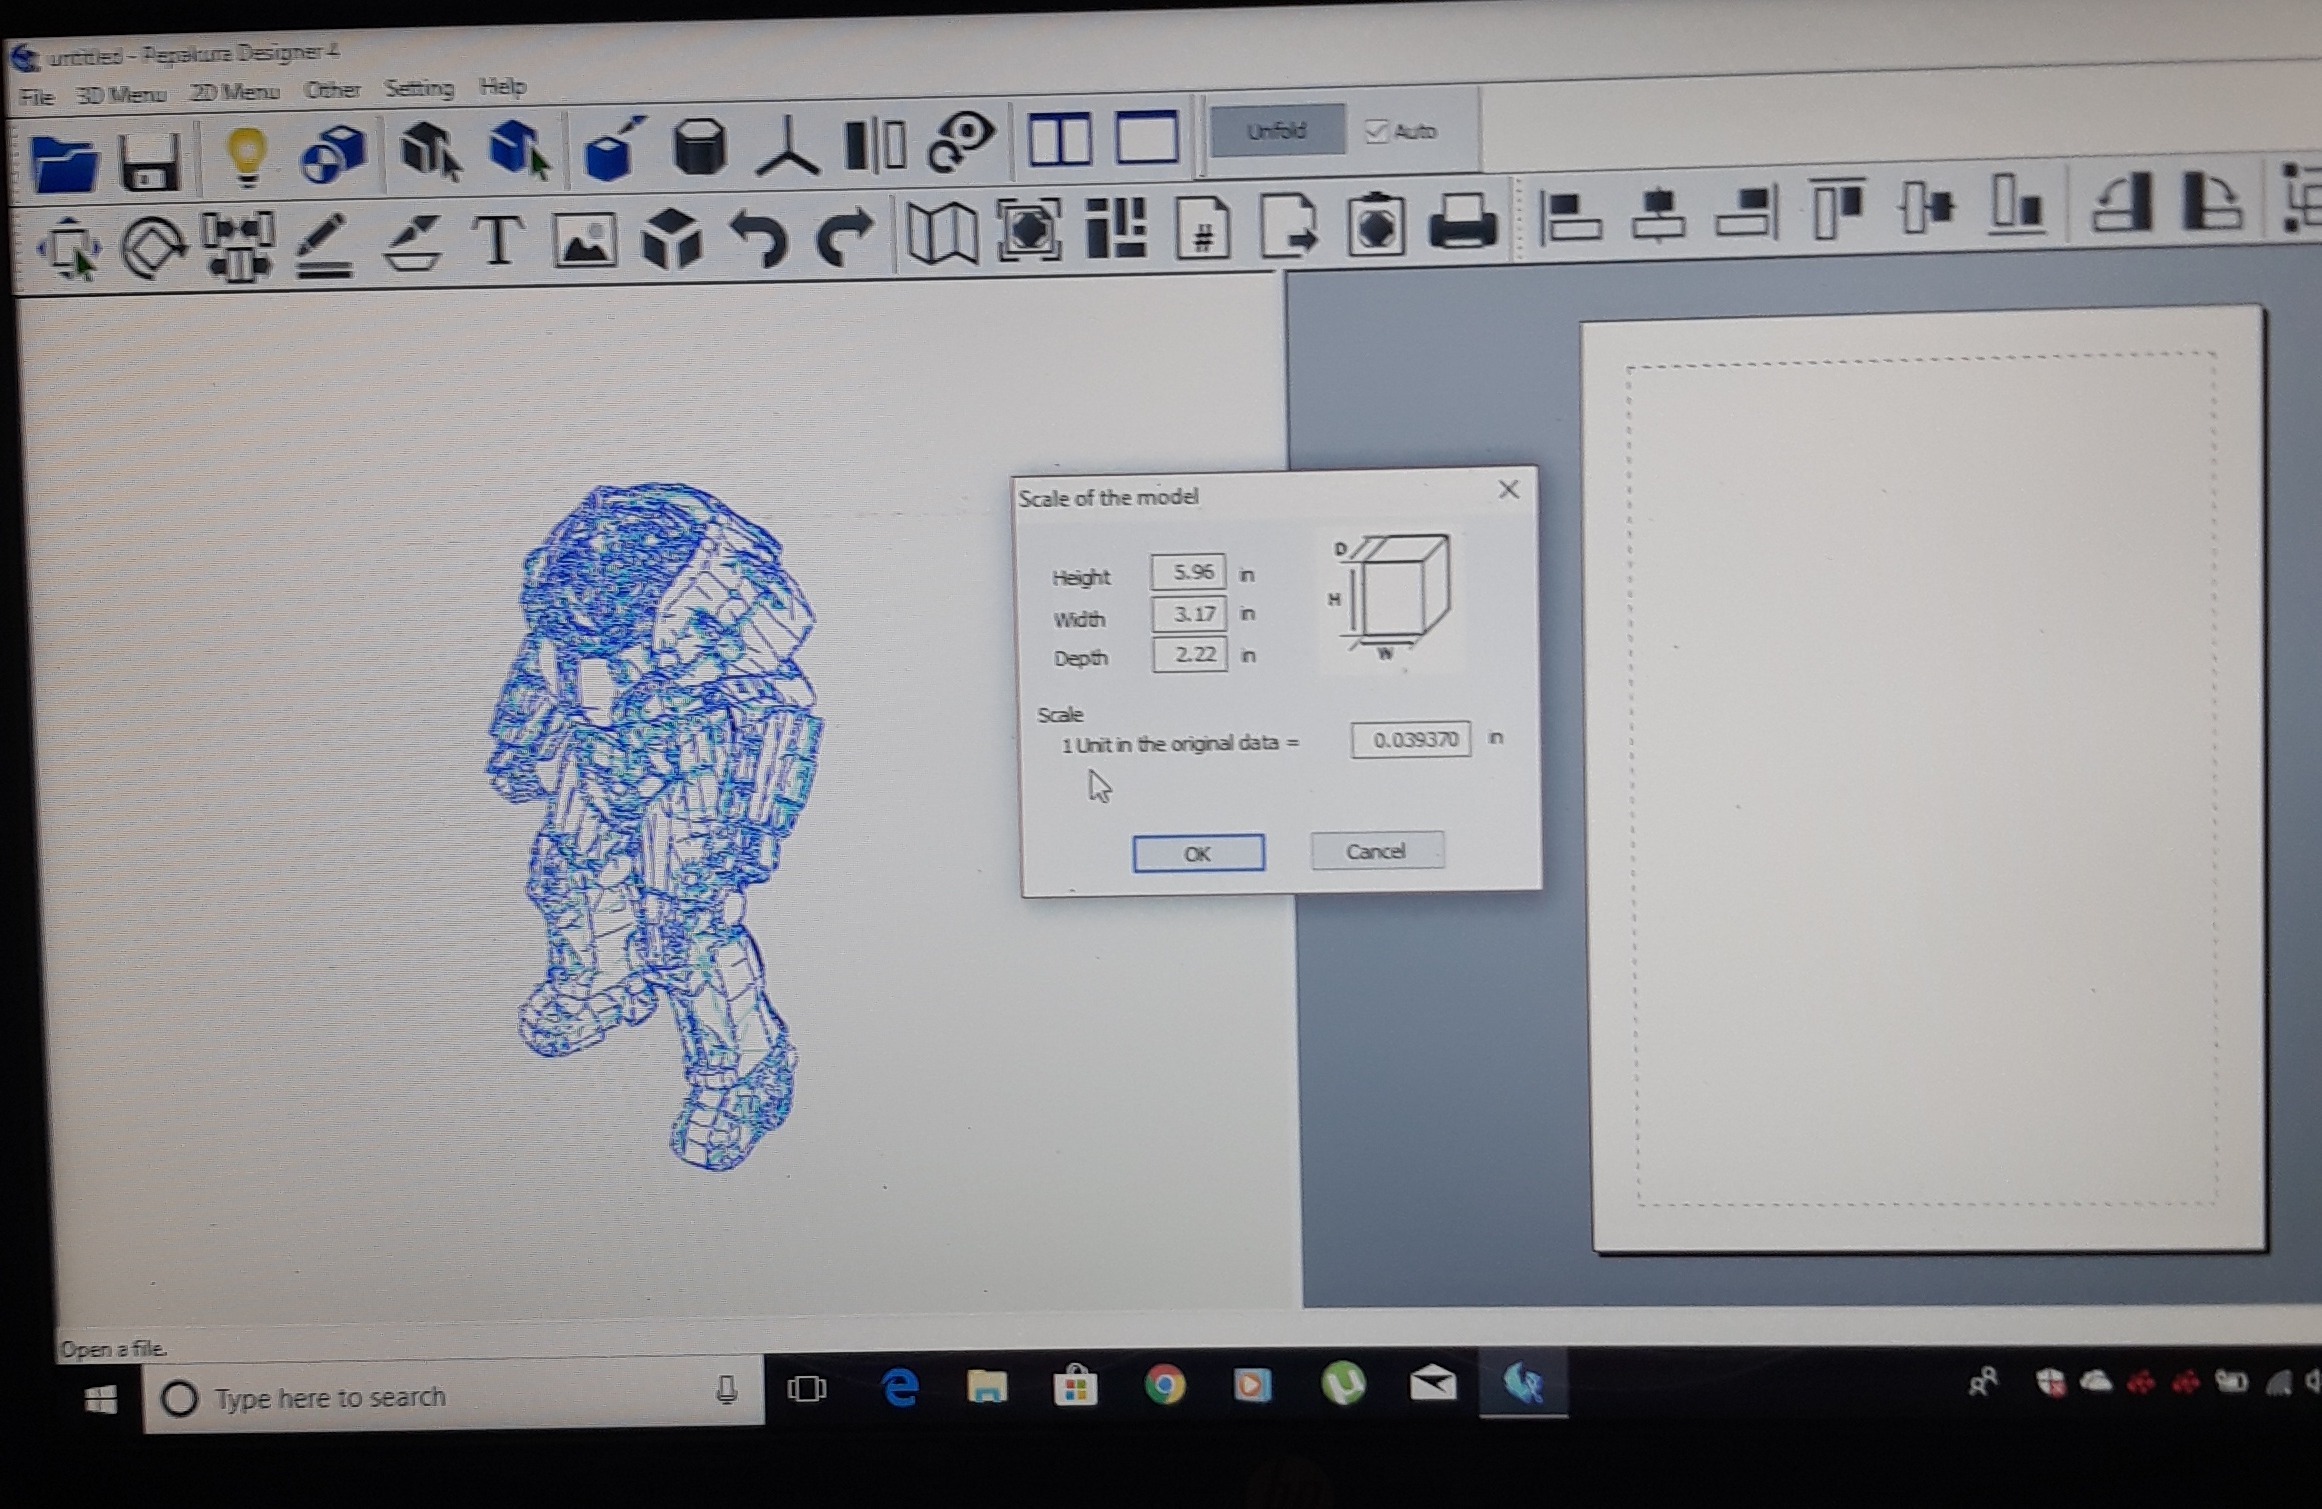2322x1509 pixels.
Task: Open the Mail app from the taskbar
Action: point(1432,1383)
